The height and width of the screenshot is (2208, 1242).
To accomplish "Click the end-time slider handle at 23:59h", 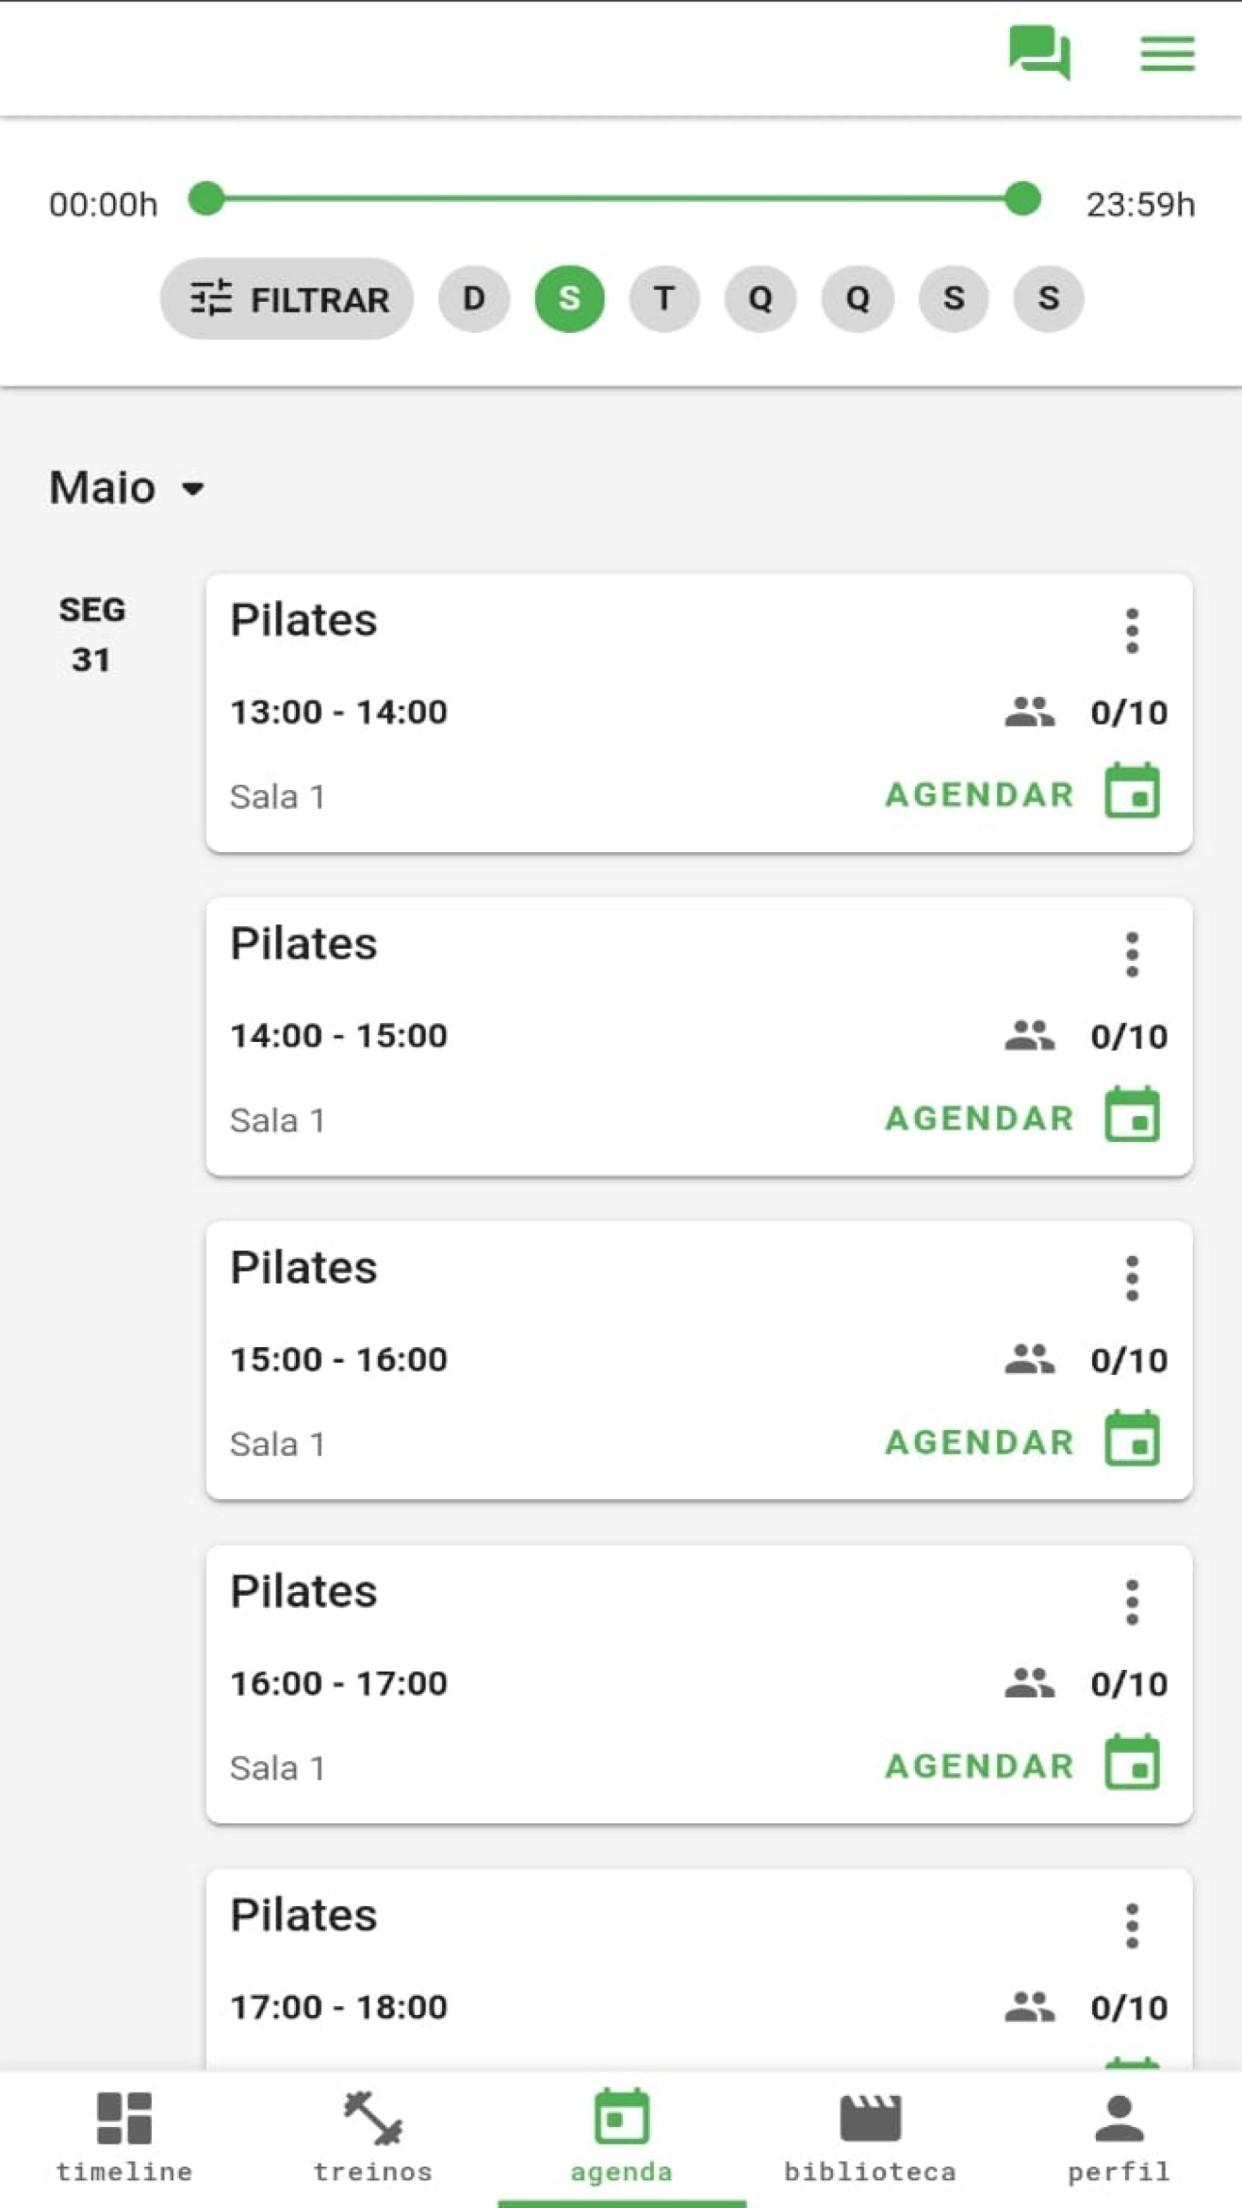I will click(x=1022, y=199).
